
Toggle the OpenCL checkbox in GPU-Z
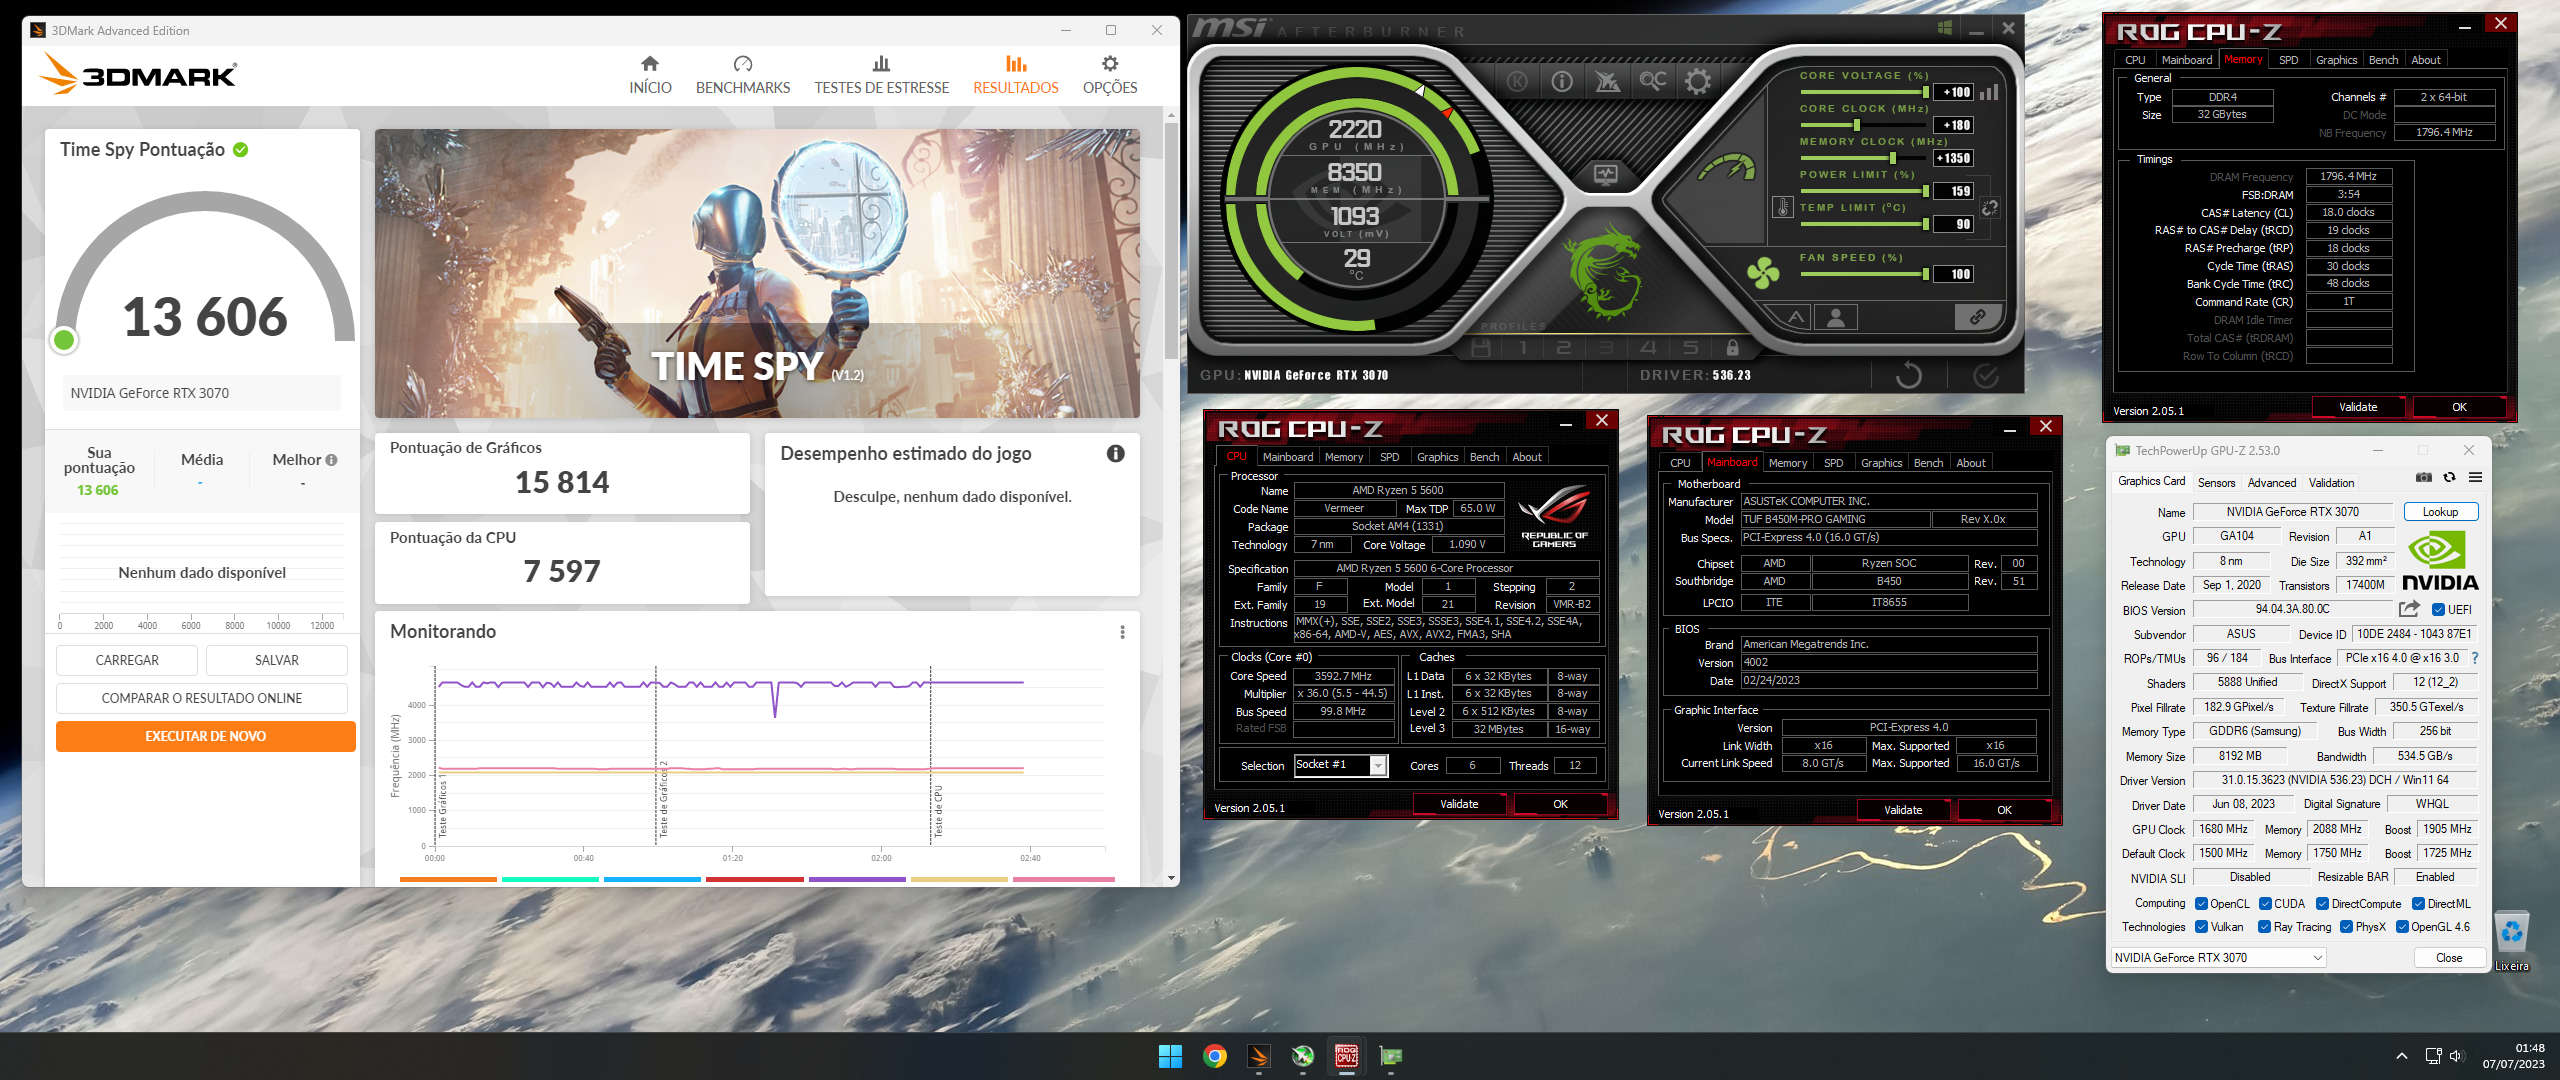pyautogui.click(x=2201, y=904)
